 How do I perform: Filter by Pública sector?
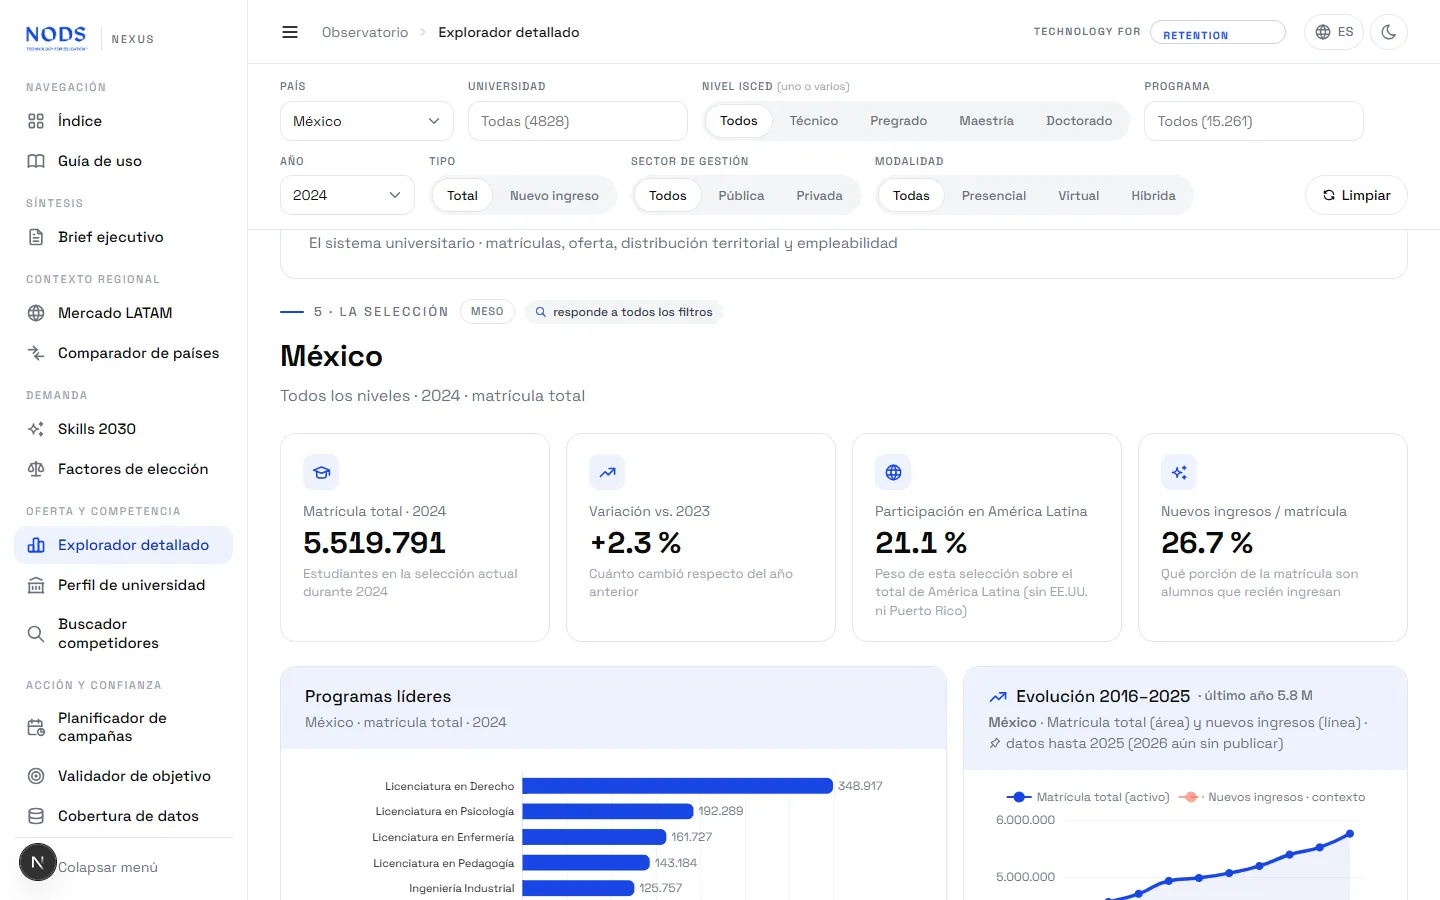coord(741,196)
